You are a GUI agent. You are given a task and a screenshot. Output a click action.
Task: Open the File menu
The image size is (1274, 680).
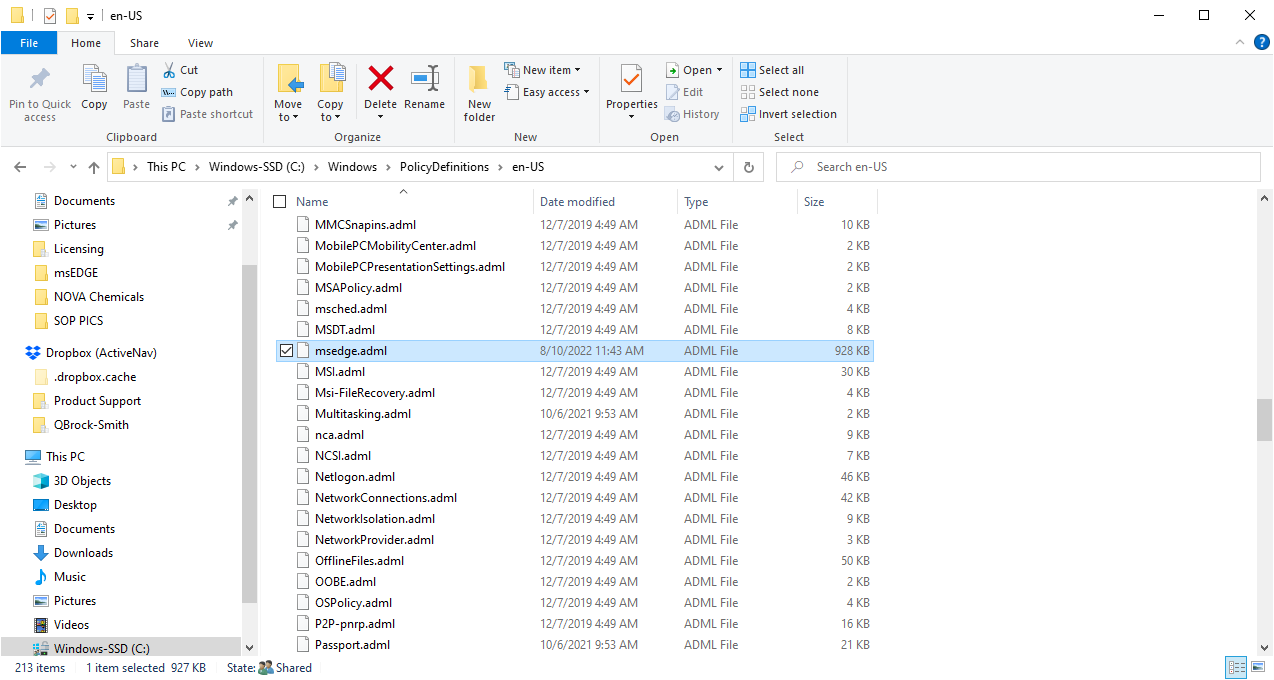tap(29, 43)
